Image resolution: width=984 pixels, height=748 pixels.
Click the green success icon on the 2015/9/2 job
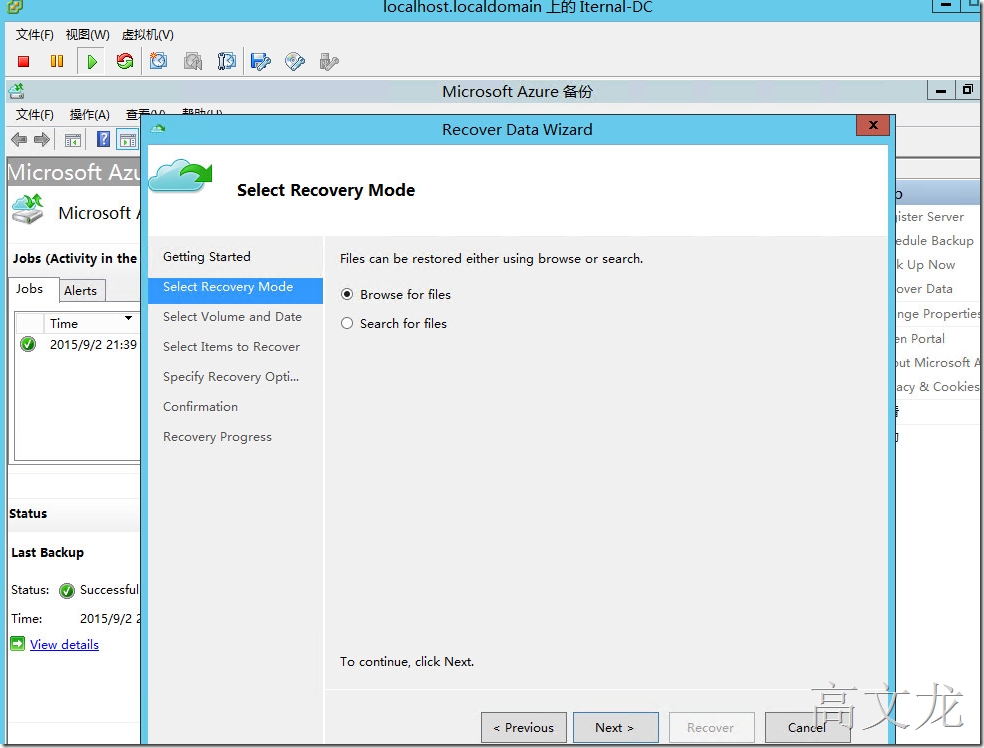28,344
